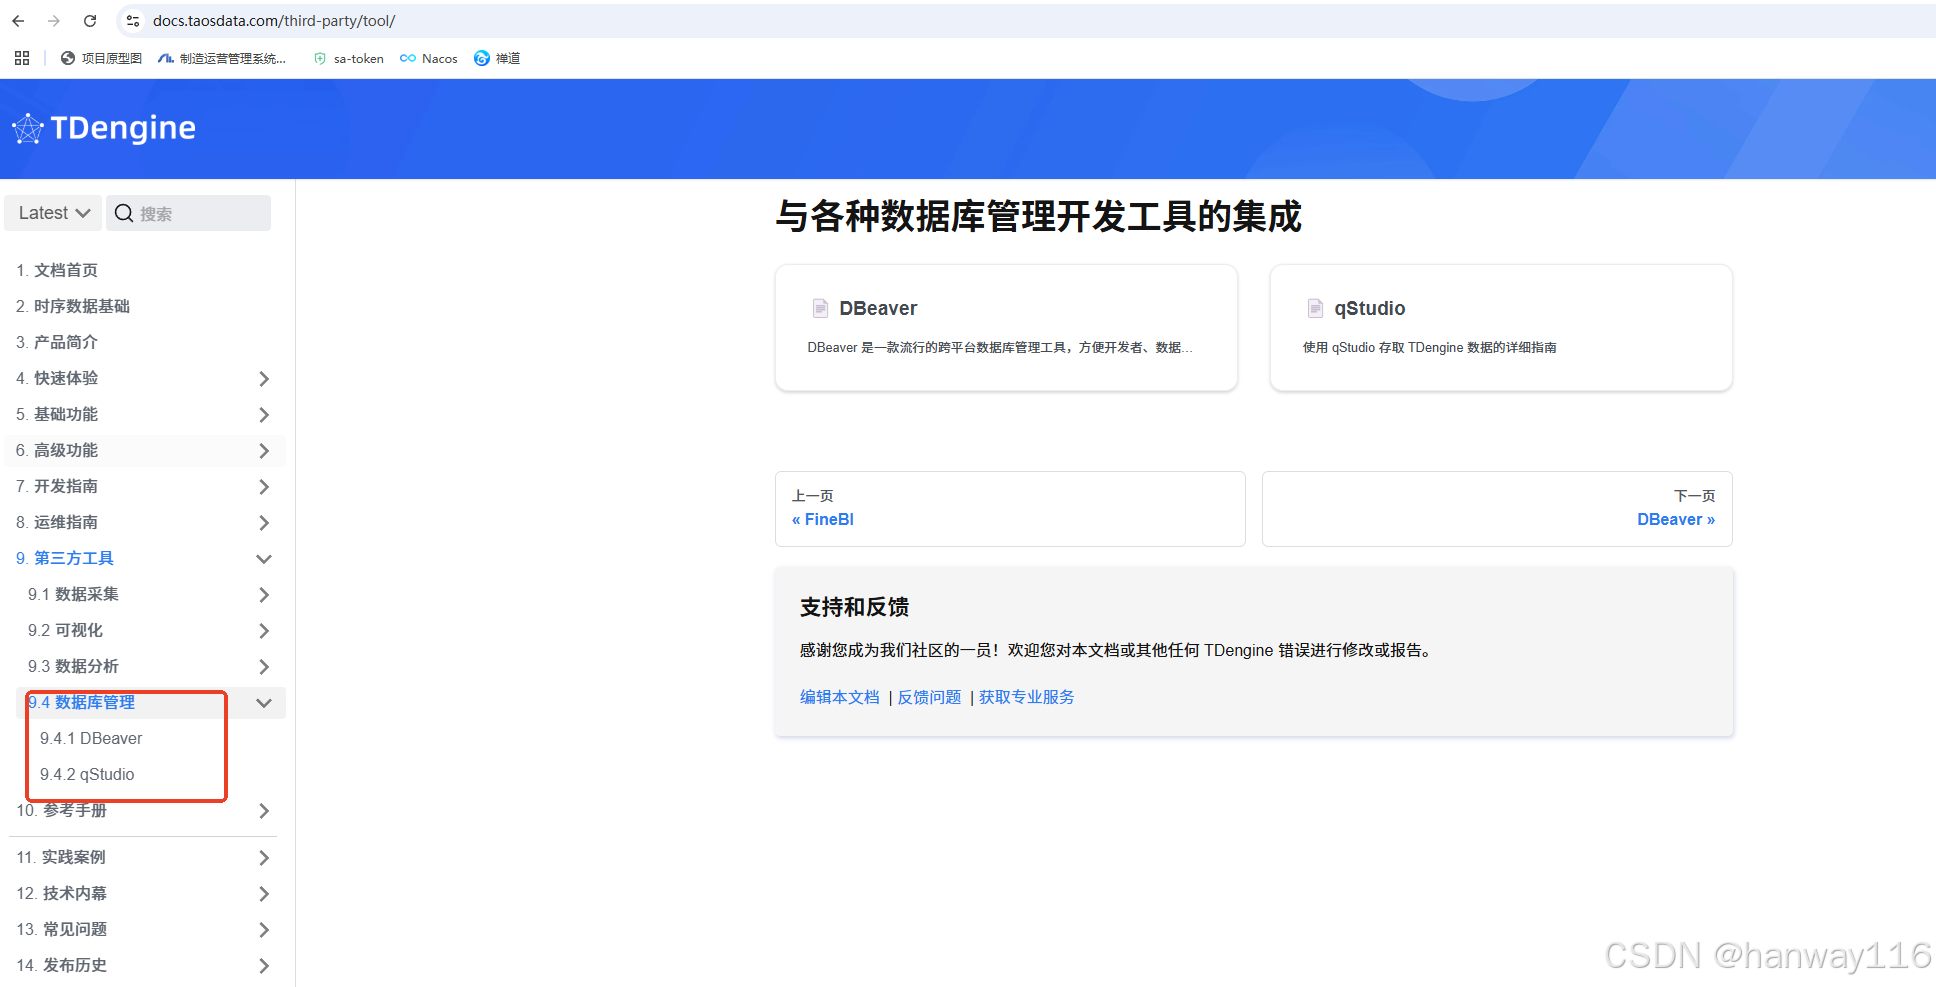The width and height of the screenshot is (1936, 987).
Task: Reload the page with refresh icon
Action: (x=90, y=20)
